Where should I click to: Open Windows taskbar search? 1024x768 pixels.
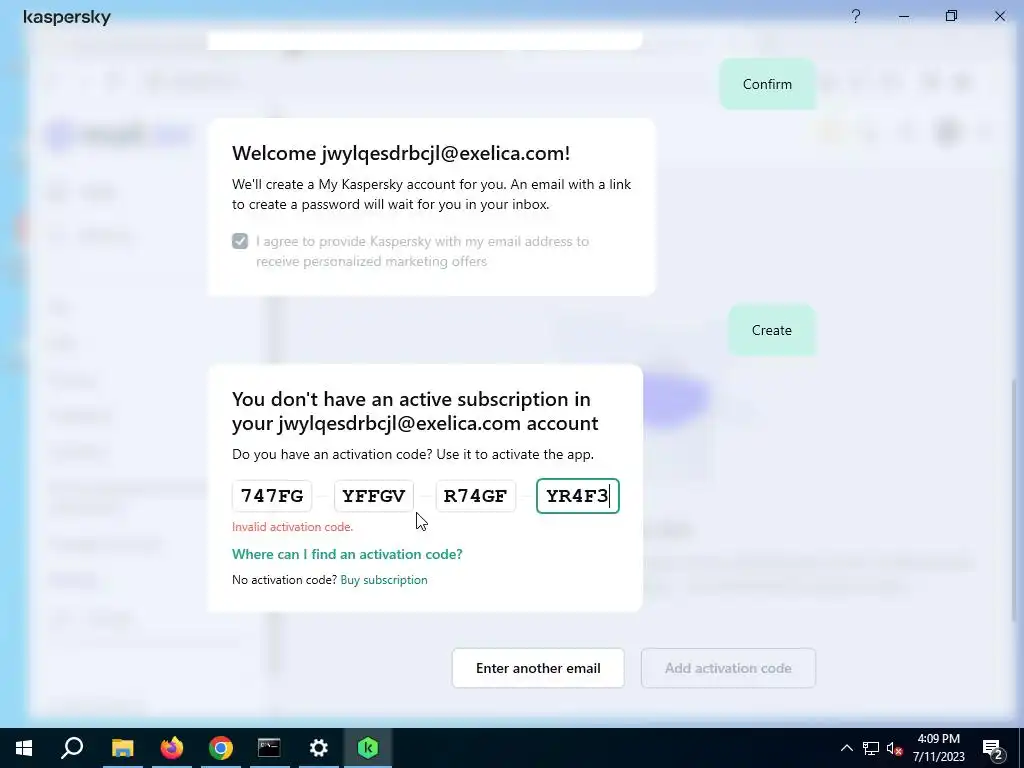(72, 748)
